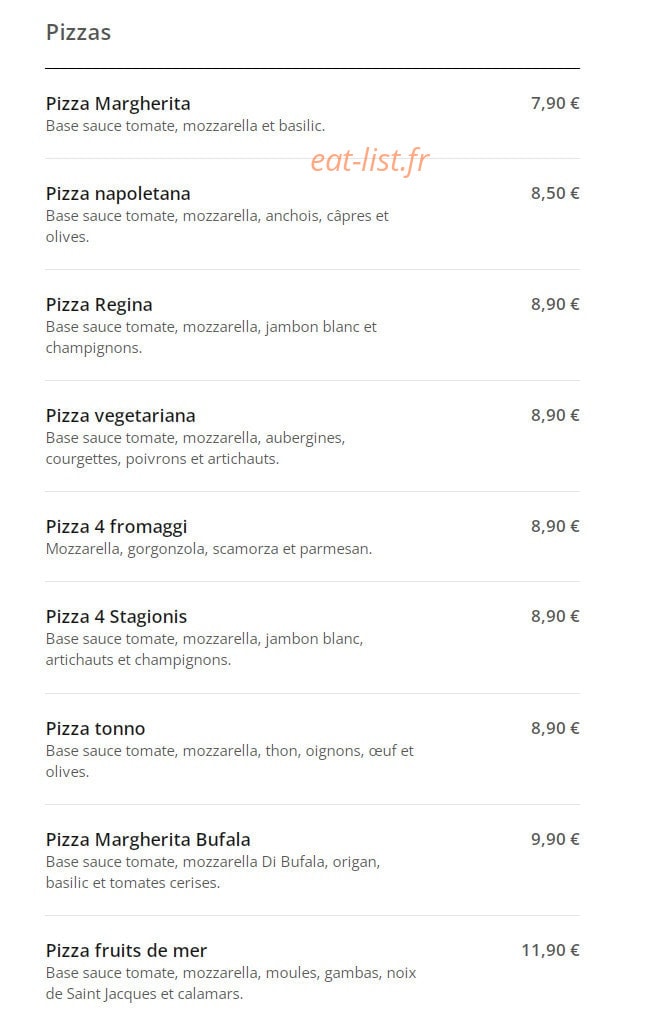Click the 8,90 € Pizza Regina price
The image size is (651, 1021).
tap(555, 304)
